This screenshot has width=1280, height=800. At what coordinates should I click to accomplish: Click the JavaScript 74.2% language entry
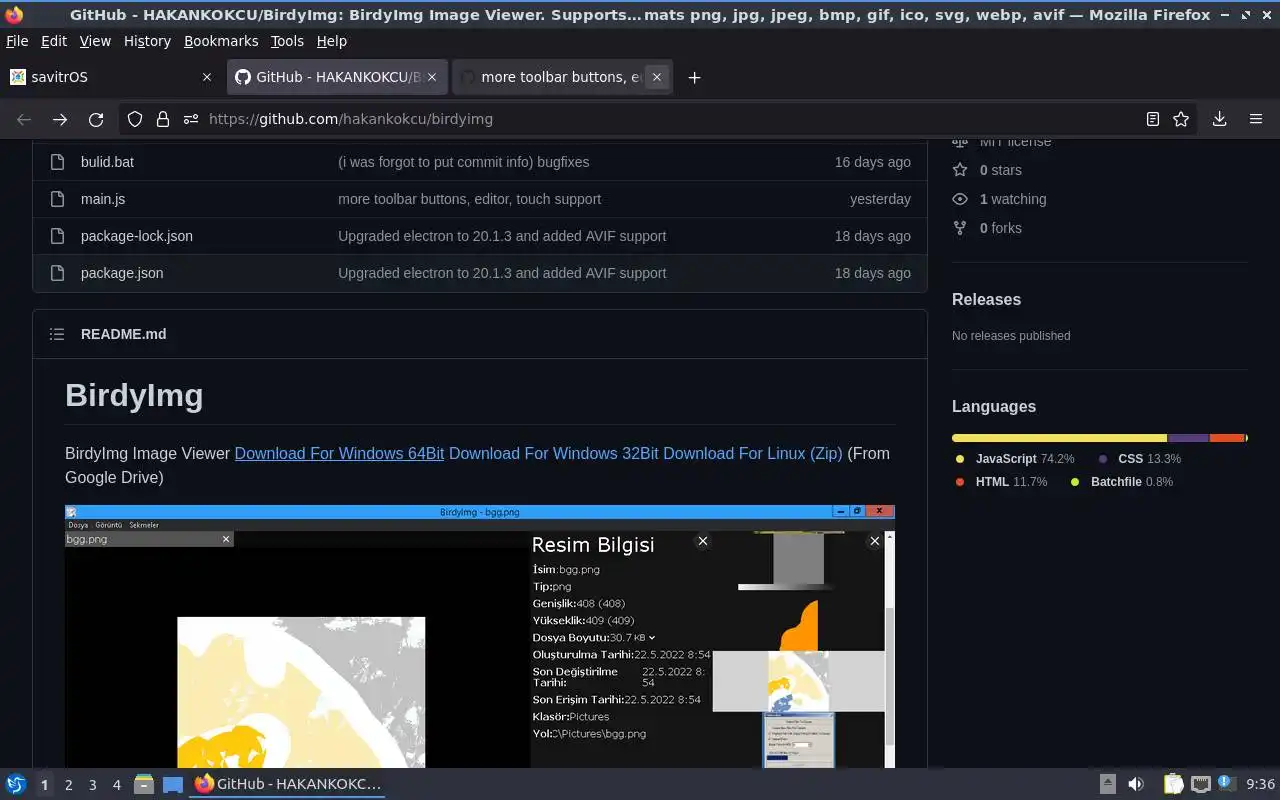coord(1015,458)
